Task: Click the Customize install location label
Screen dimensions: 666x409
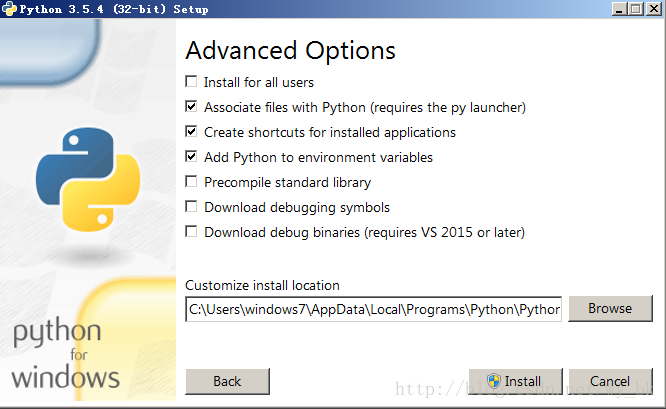Action: 262,285
